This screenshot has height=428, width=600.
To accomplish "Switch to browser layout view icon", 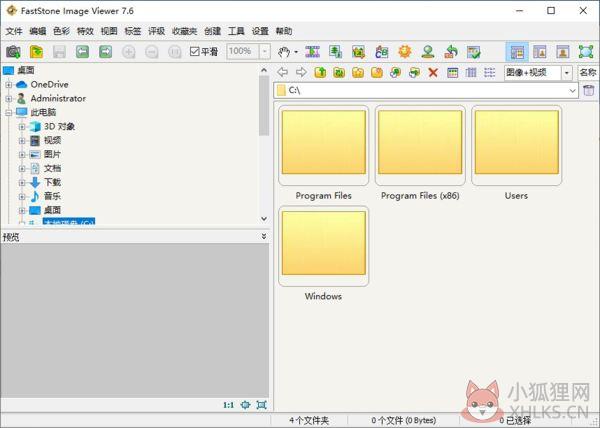I will [x=517, y=52].
